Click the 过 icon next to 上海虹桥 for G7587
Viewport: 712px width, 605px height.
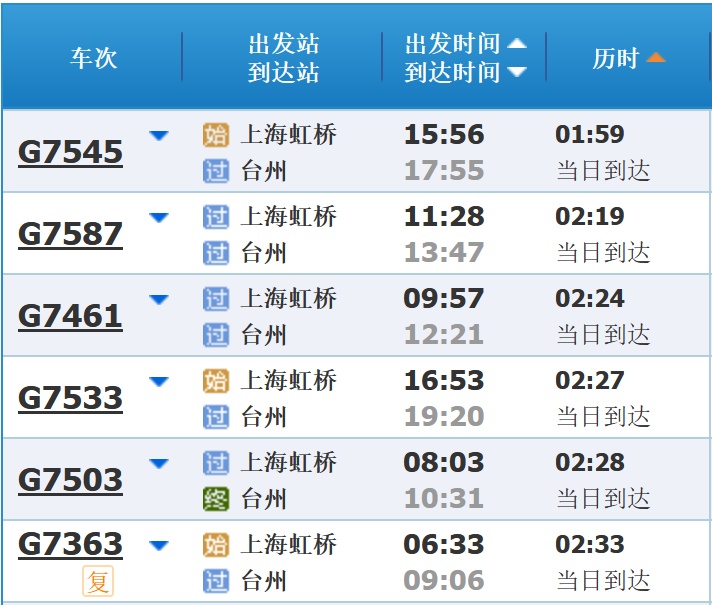[x=216, y=217]
